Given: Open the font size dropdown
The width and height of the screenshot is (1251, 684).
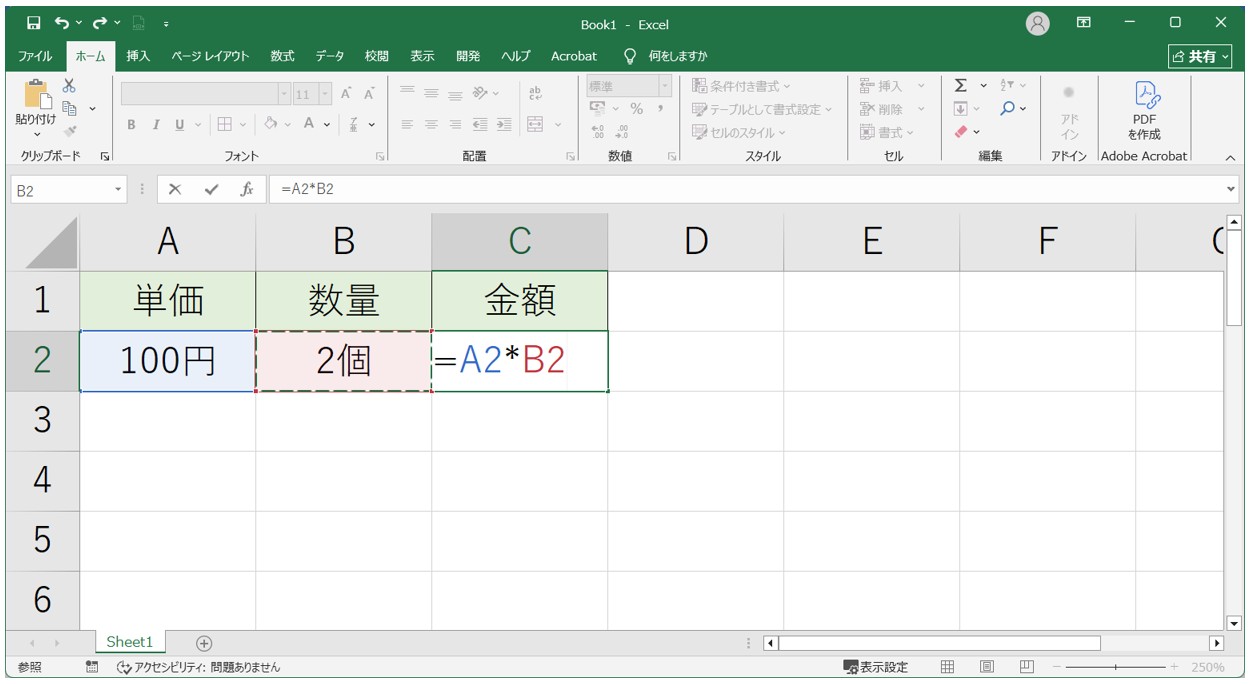Looking at the screenshot, I should (x=325, y=94).
